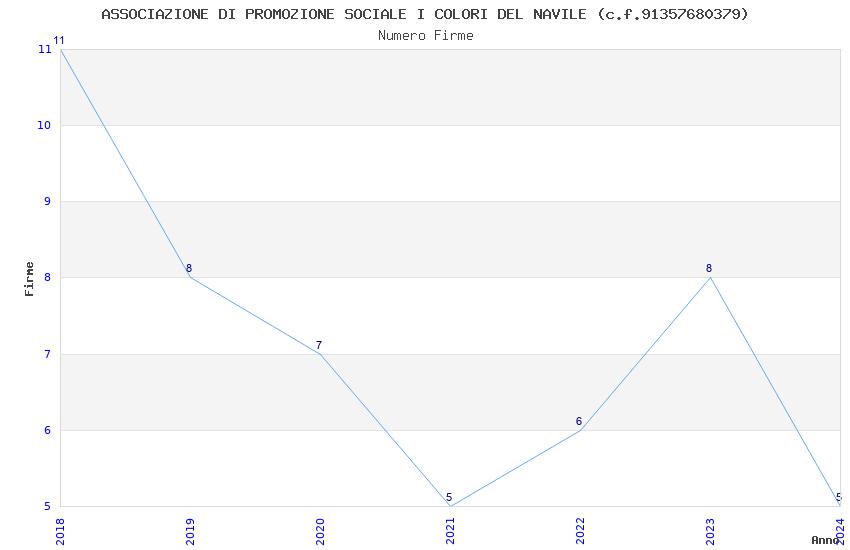Click the y-axis tick label 6
The width and height of the screenshot is (850, 550).
tap(48, 430)
